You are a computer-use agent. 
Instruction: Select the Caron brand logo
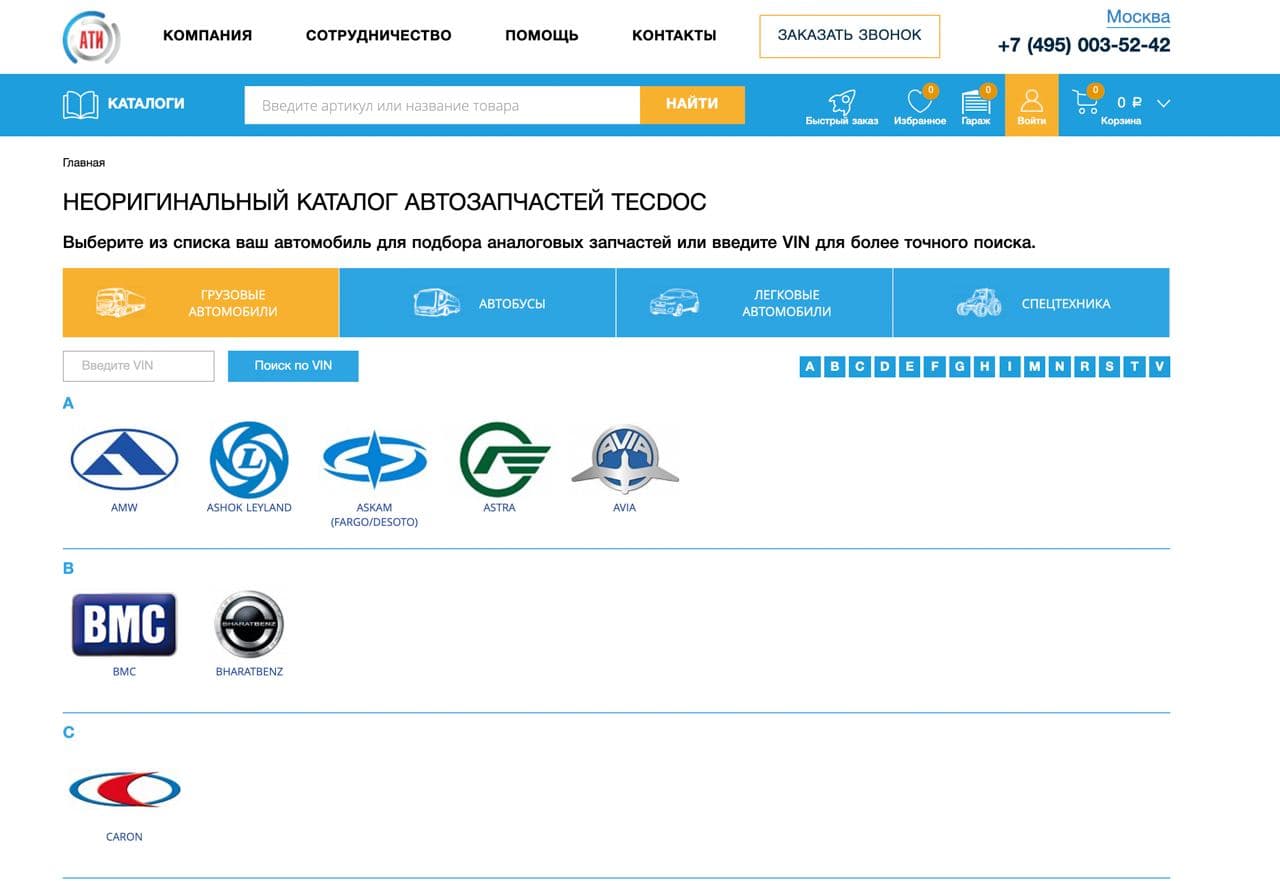[x=124, y=790]
